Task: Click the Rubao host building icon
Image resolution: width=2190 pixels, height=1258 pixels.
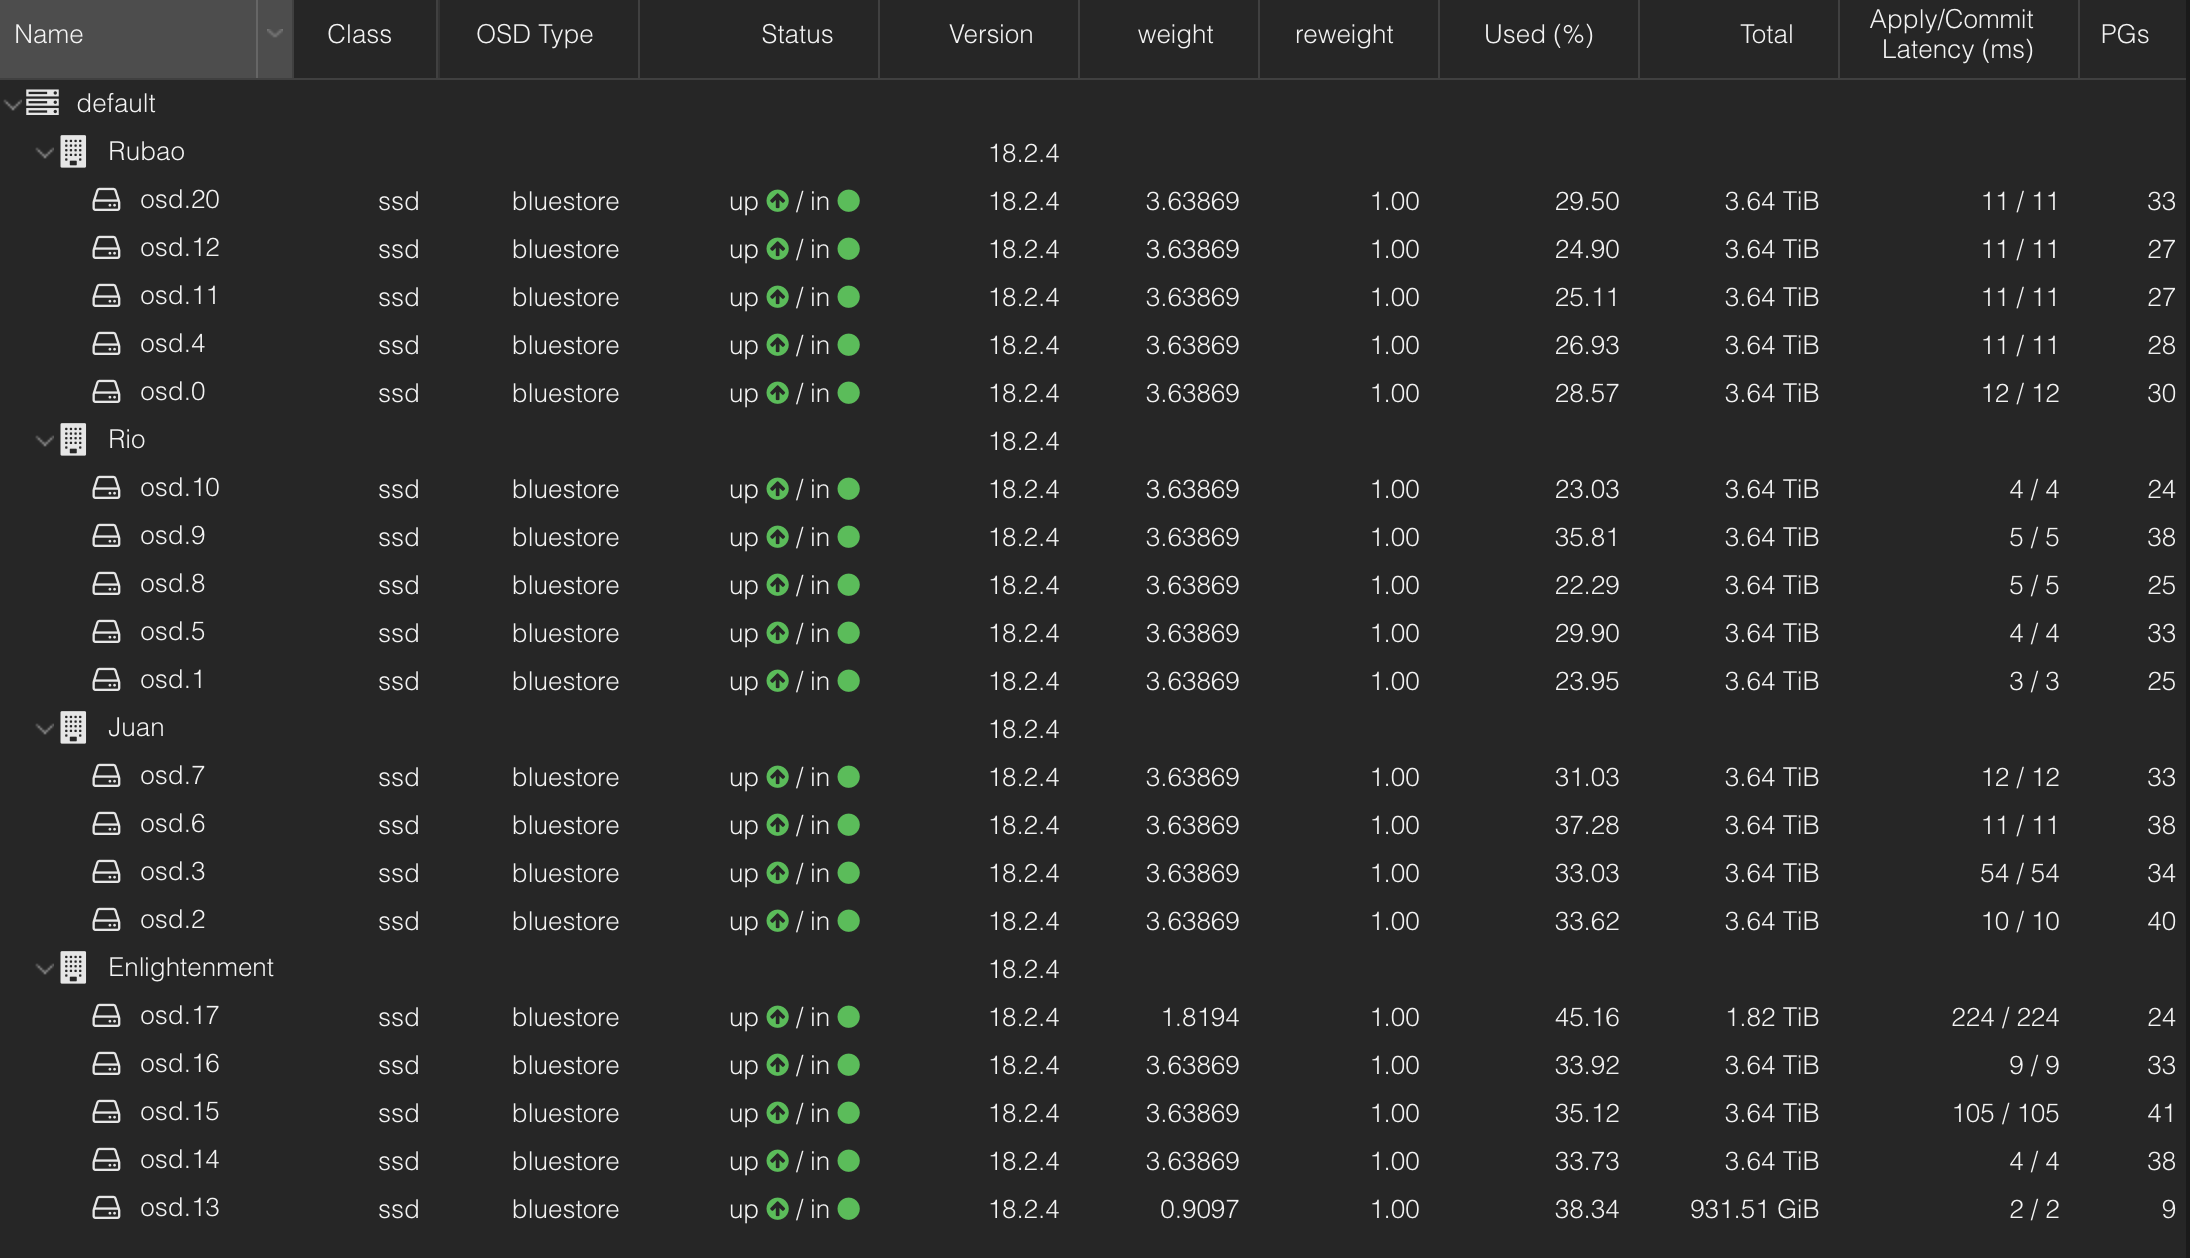Action: click(74, 152)
